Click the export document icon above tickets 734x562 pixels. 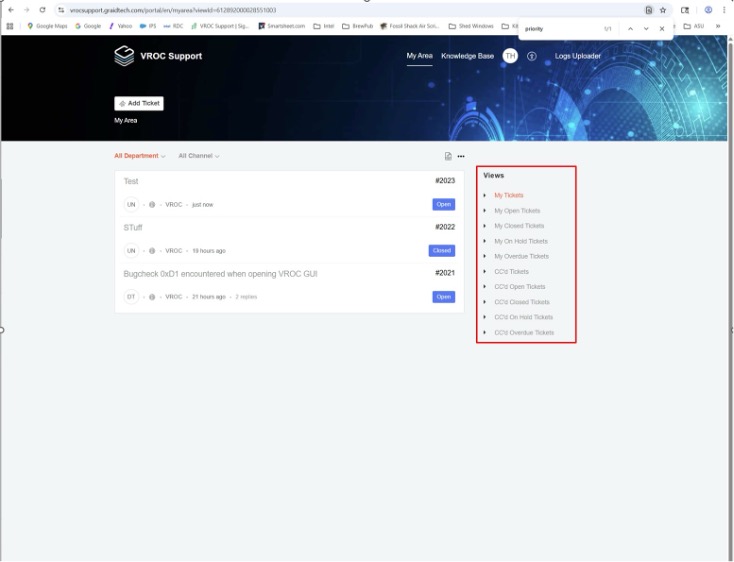pos(448,156)
